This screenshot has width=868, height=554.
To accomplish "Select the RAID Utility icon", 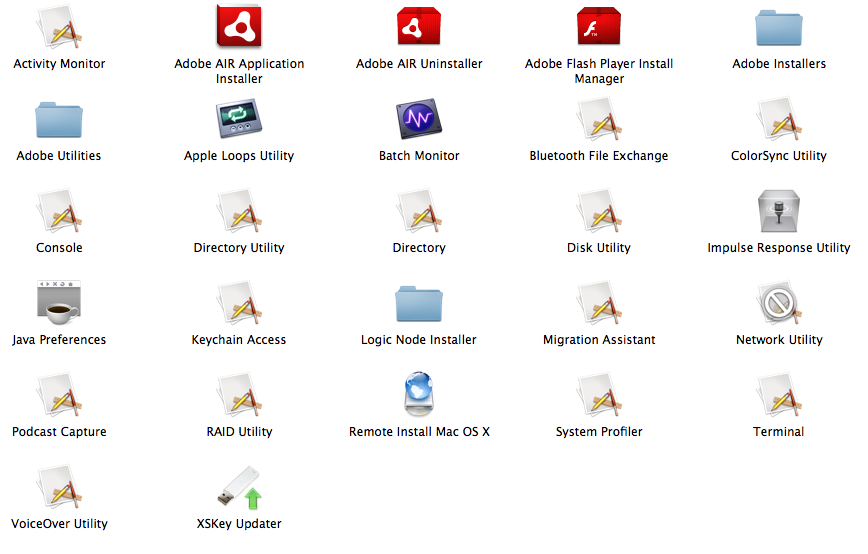I will pos(239,394).
